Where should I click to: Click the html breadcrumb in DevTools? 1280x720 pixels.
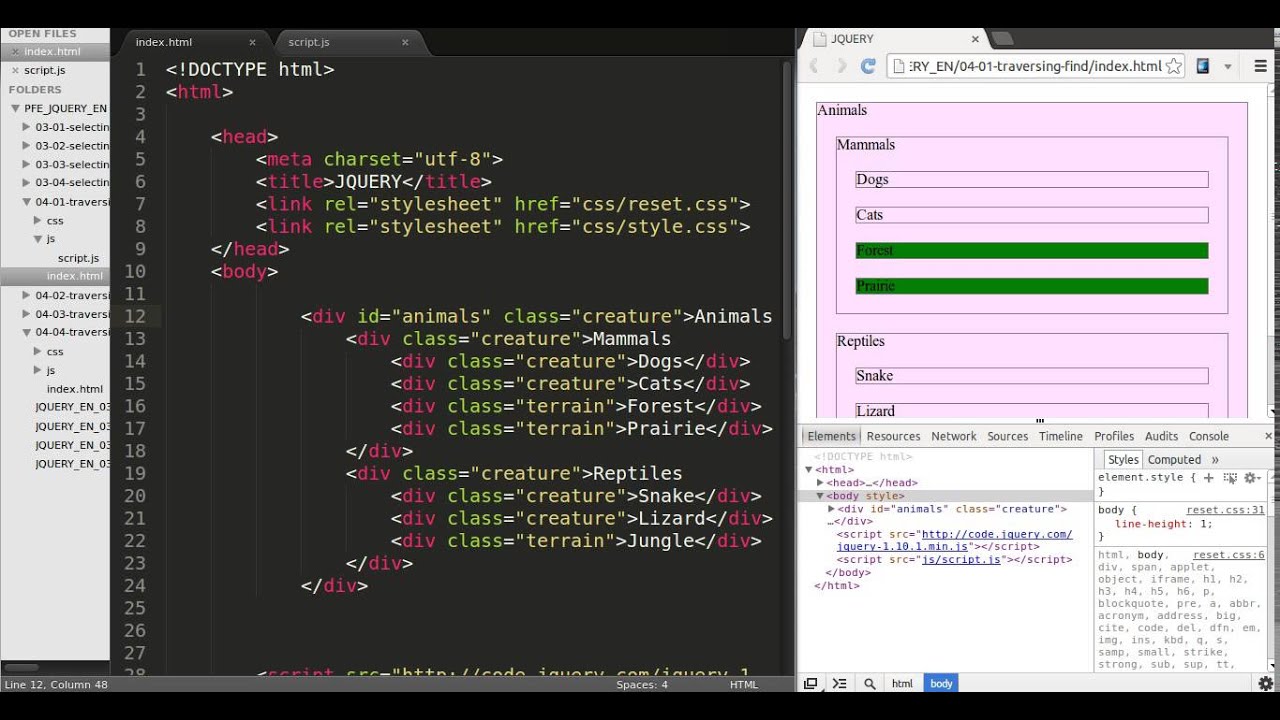coord(902,684)
